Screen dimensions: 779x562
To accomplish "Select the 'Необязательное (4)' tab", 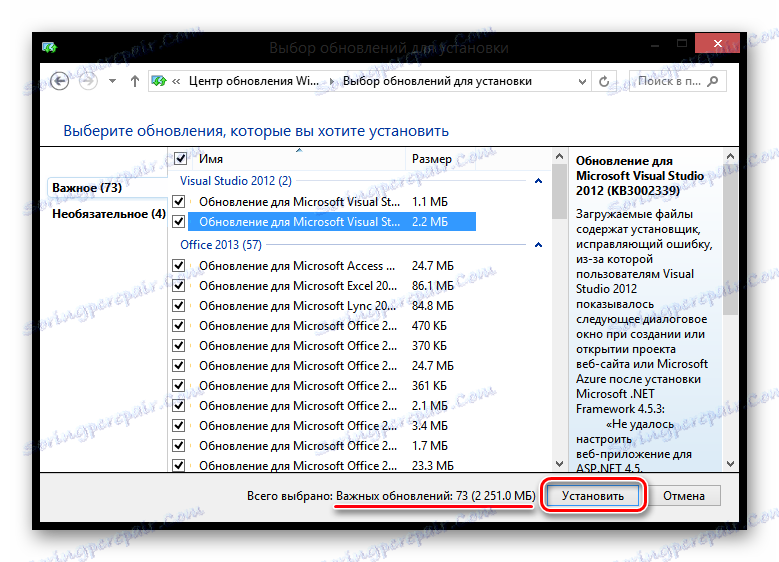I will pyautogui.click(x=109, y=214).
